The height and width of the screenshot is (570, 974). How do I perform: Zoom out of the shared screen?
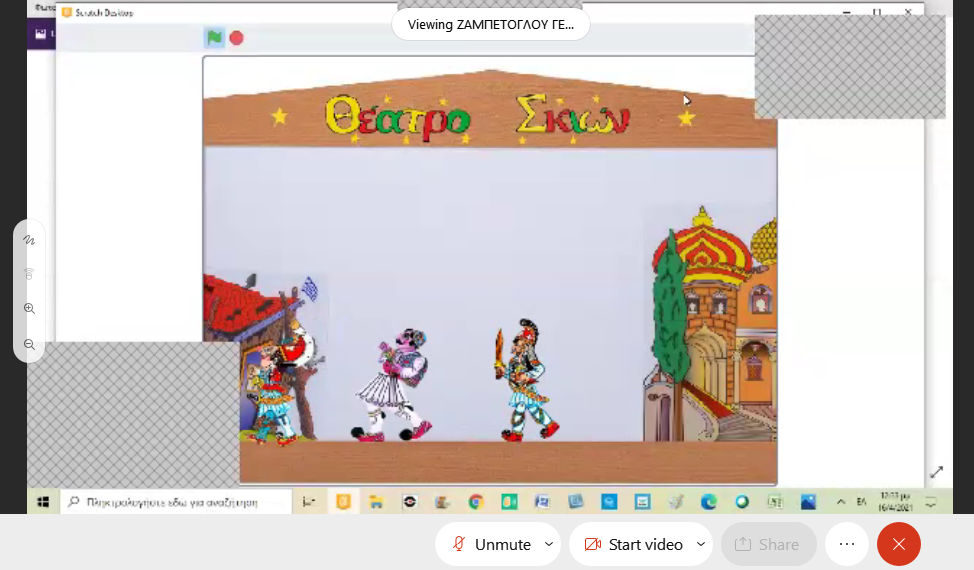point(29,344)
